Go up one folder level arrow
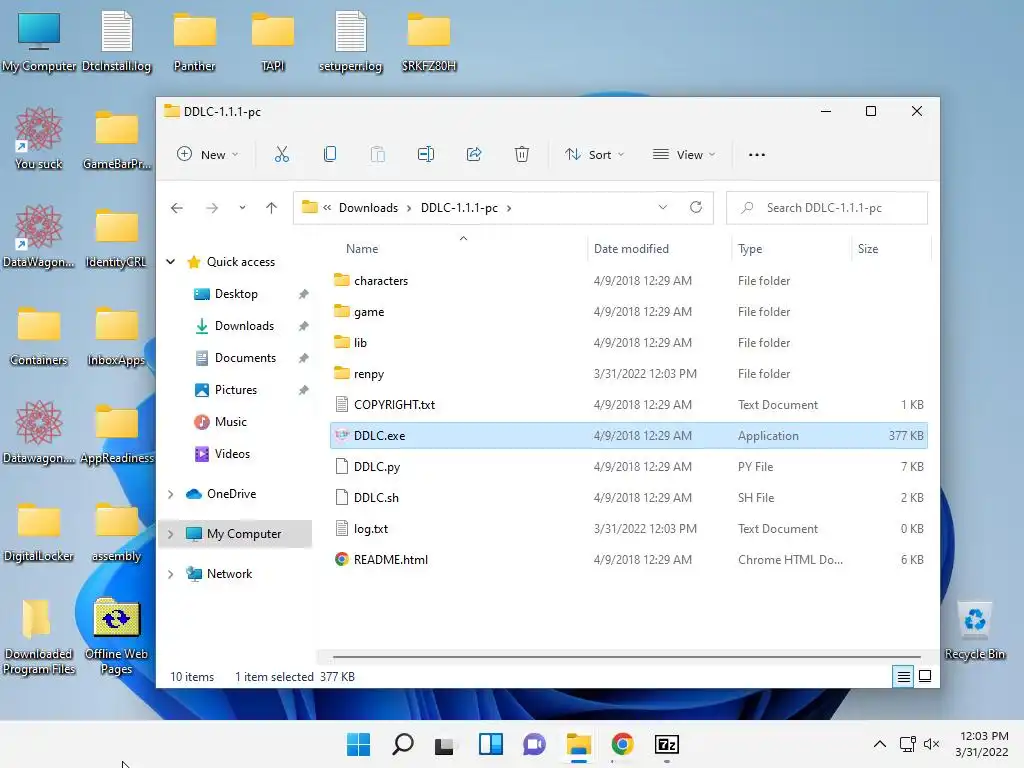 [272, 208]
